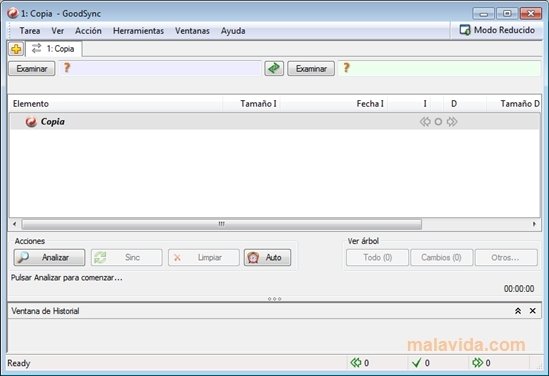The height and width of the screenshot is (376, 549).
Task: Open the Otros... tree view options
Action: [x=506, y=257]
